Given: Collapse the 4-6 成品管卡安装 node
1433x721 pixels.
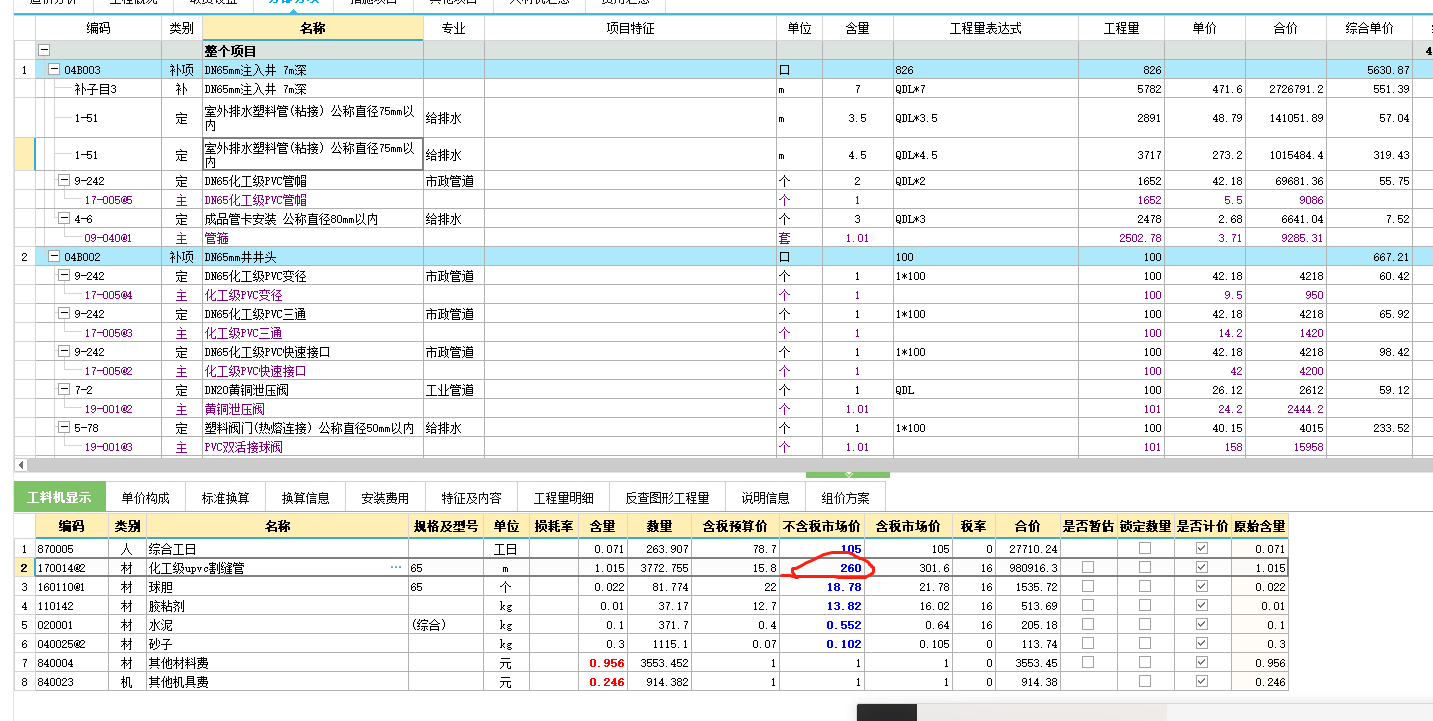Looking at the screenshot, I should coord(64,219).
